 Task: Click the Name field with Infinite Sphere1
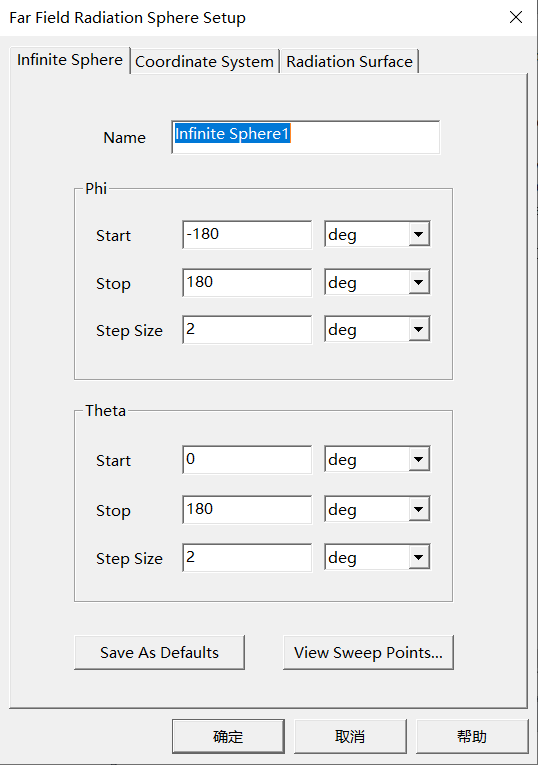(306, 137)
